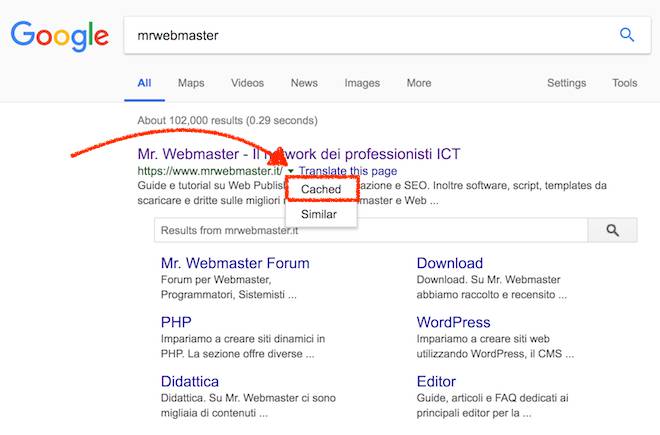Open the Tools search options
The height and width of the screenshot is (435, 660).
coord(624,83)
